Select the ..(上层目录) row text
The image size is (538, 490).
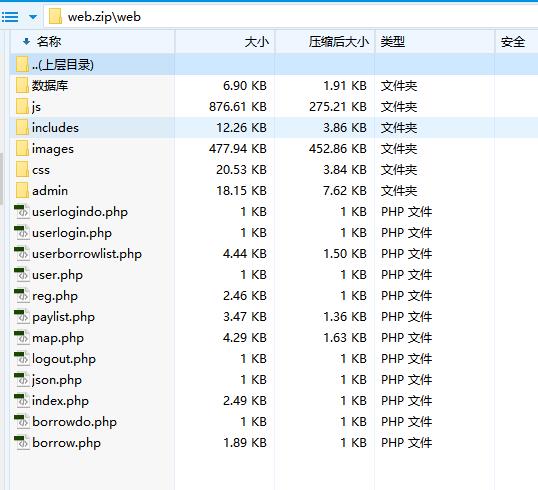(63, 65)
